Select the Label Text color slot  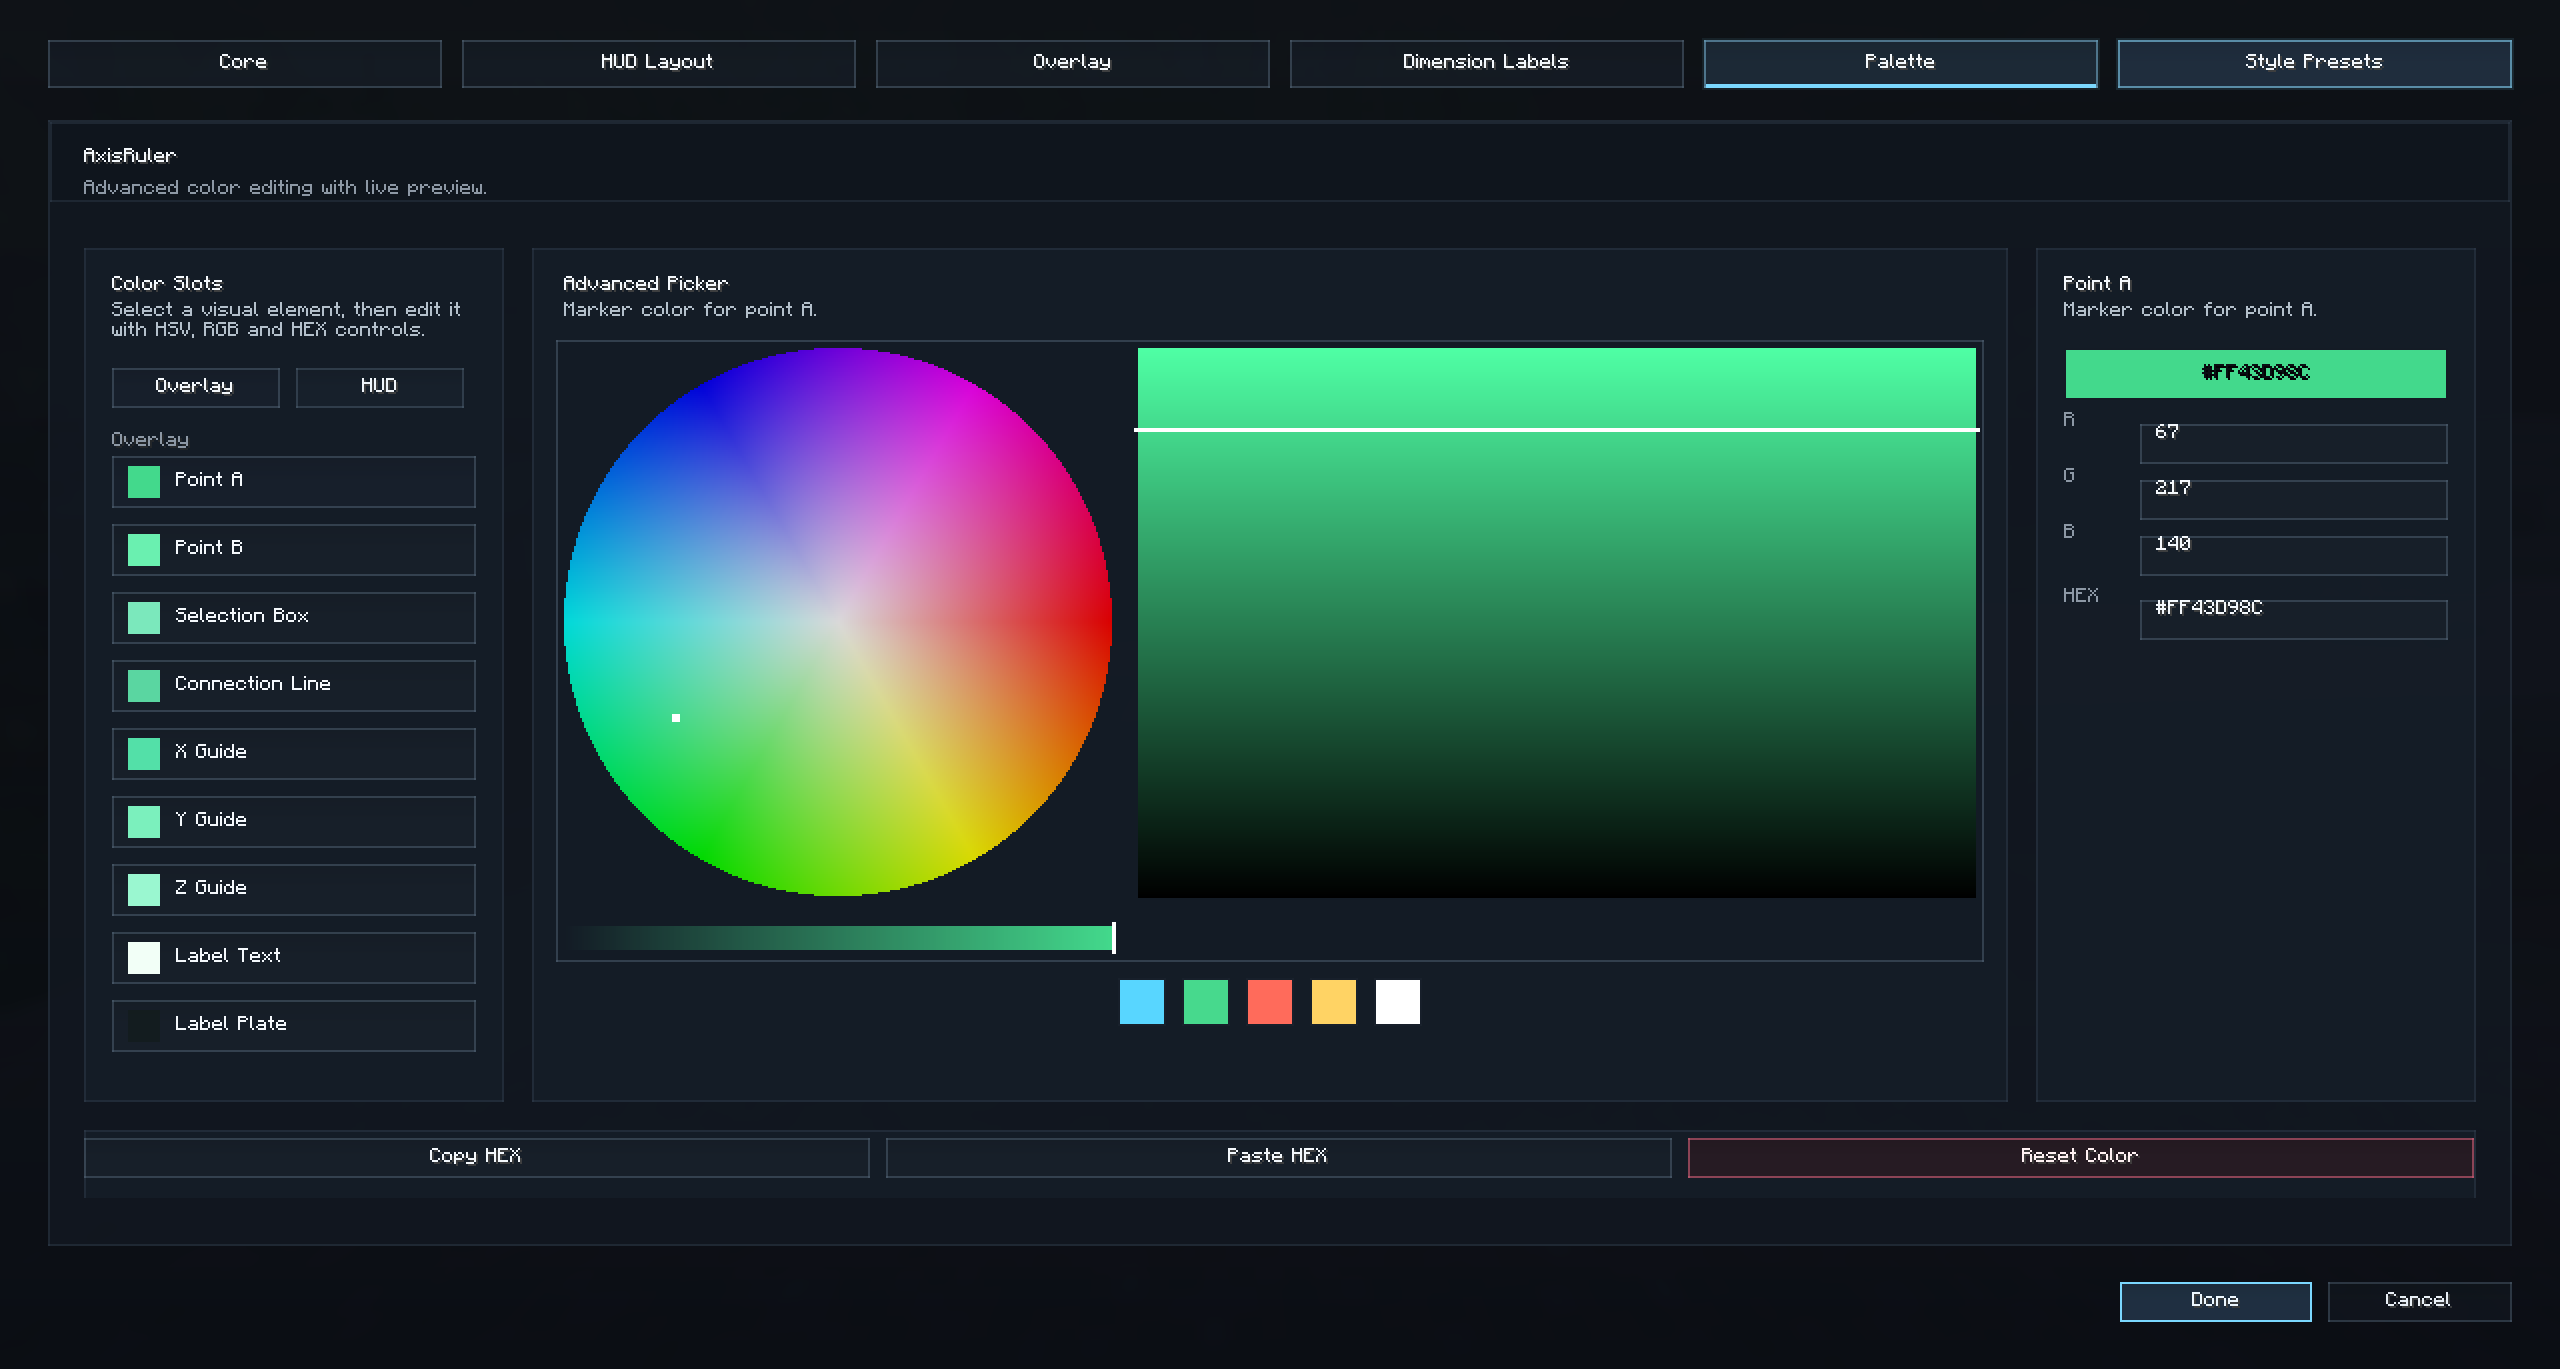[x=293, y=957]
